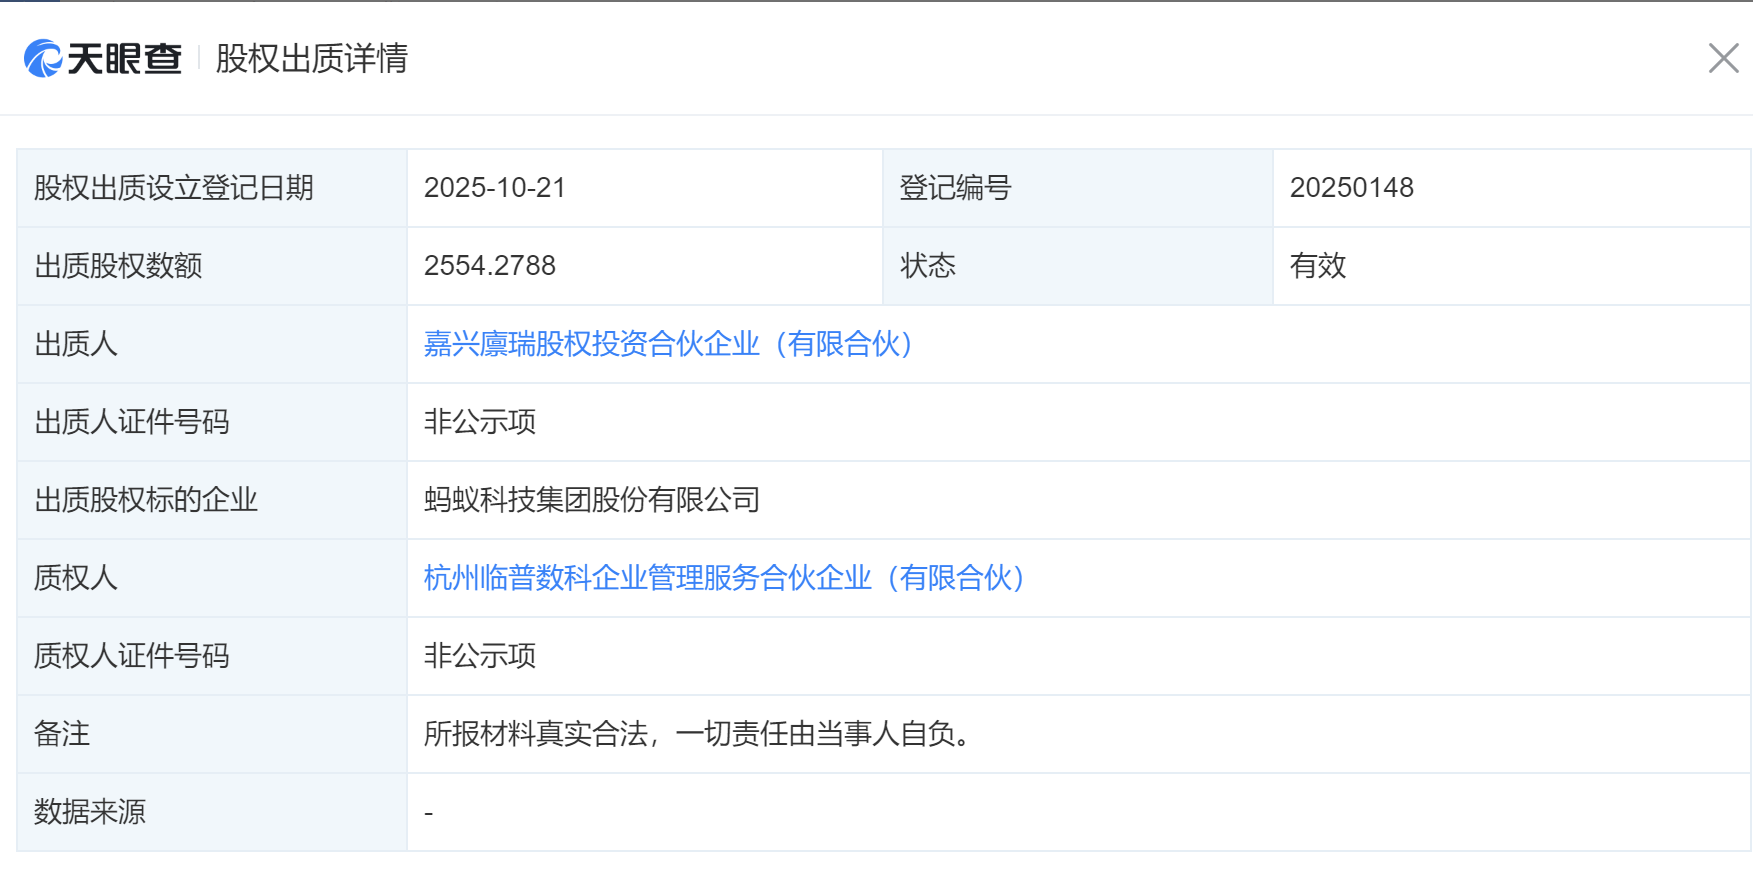Click the 股权出质设立登记日期 label
The height and width of the screenshot is (881, 1753).
point(174,188)
